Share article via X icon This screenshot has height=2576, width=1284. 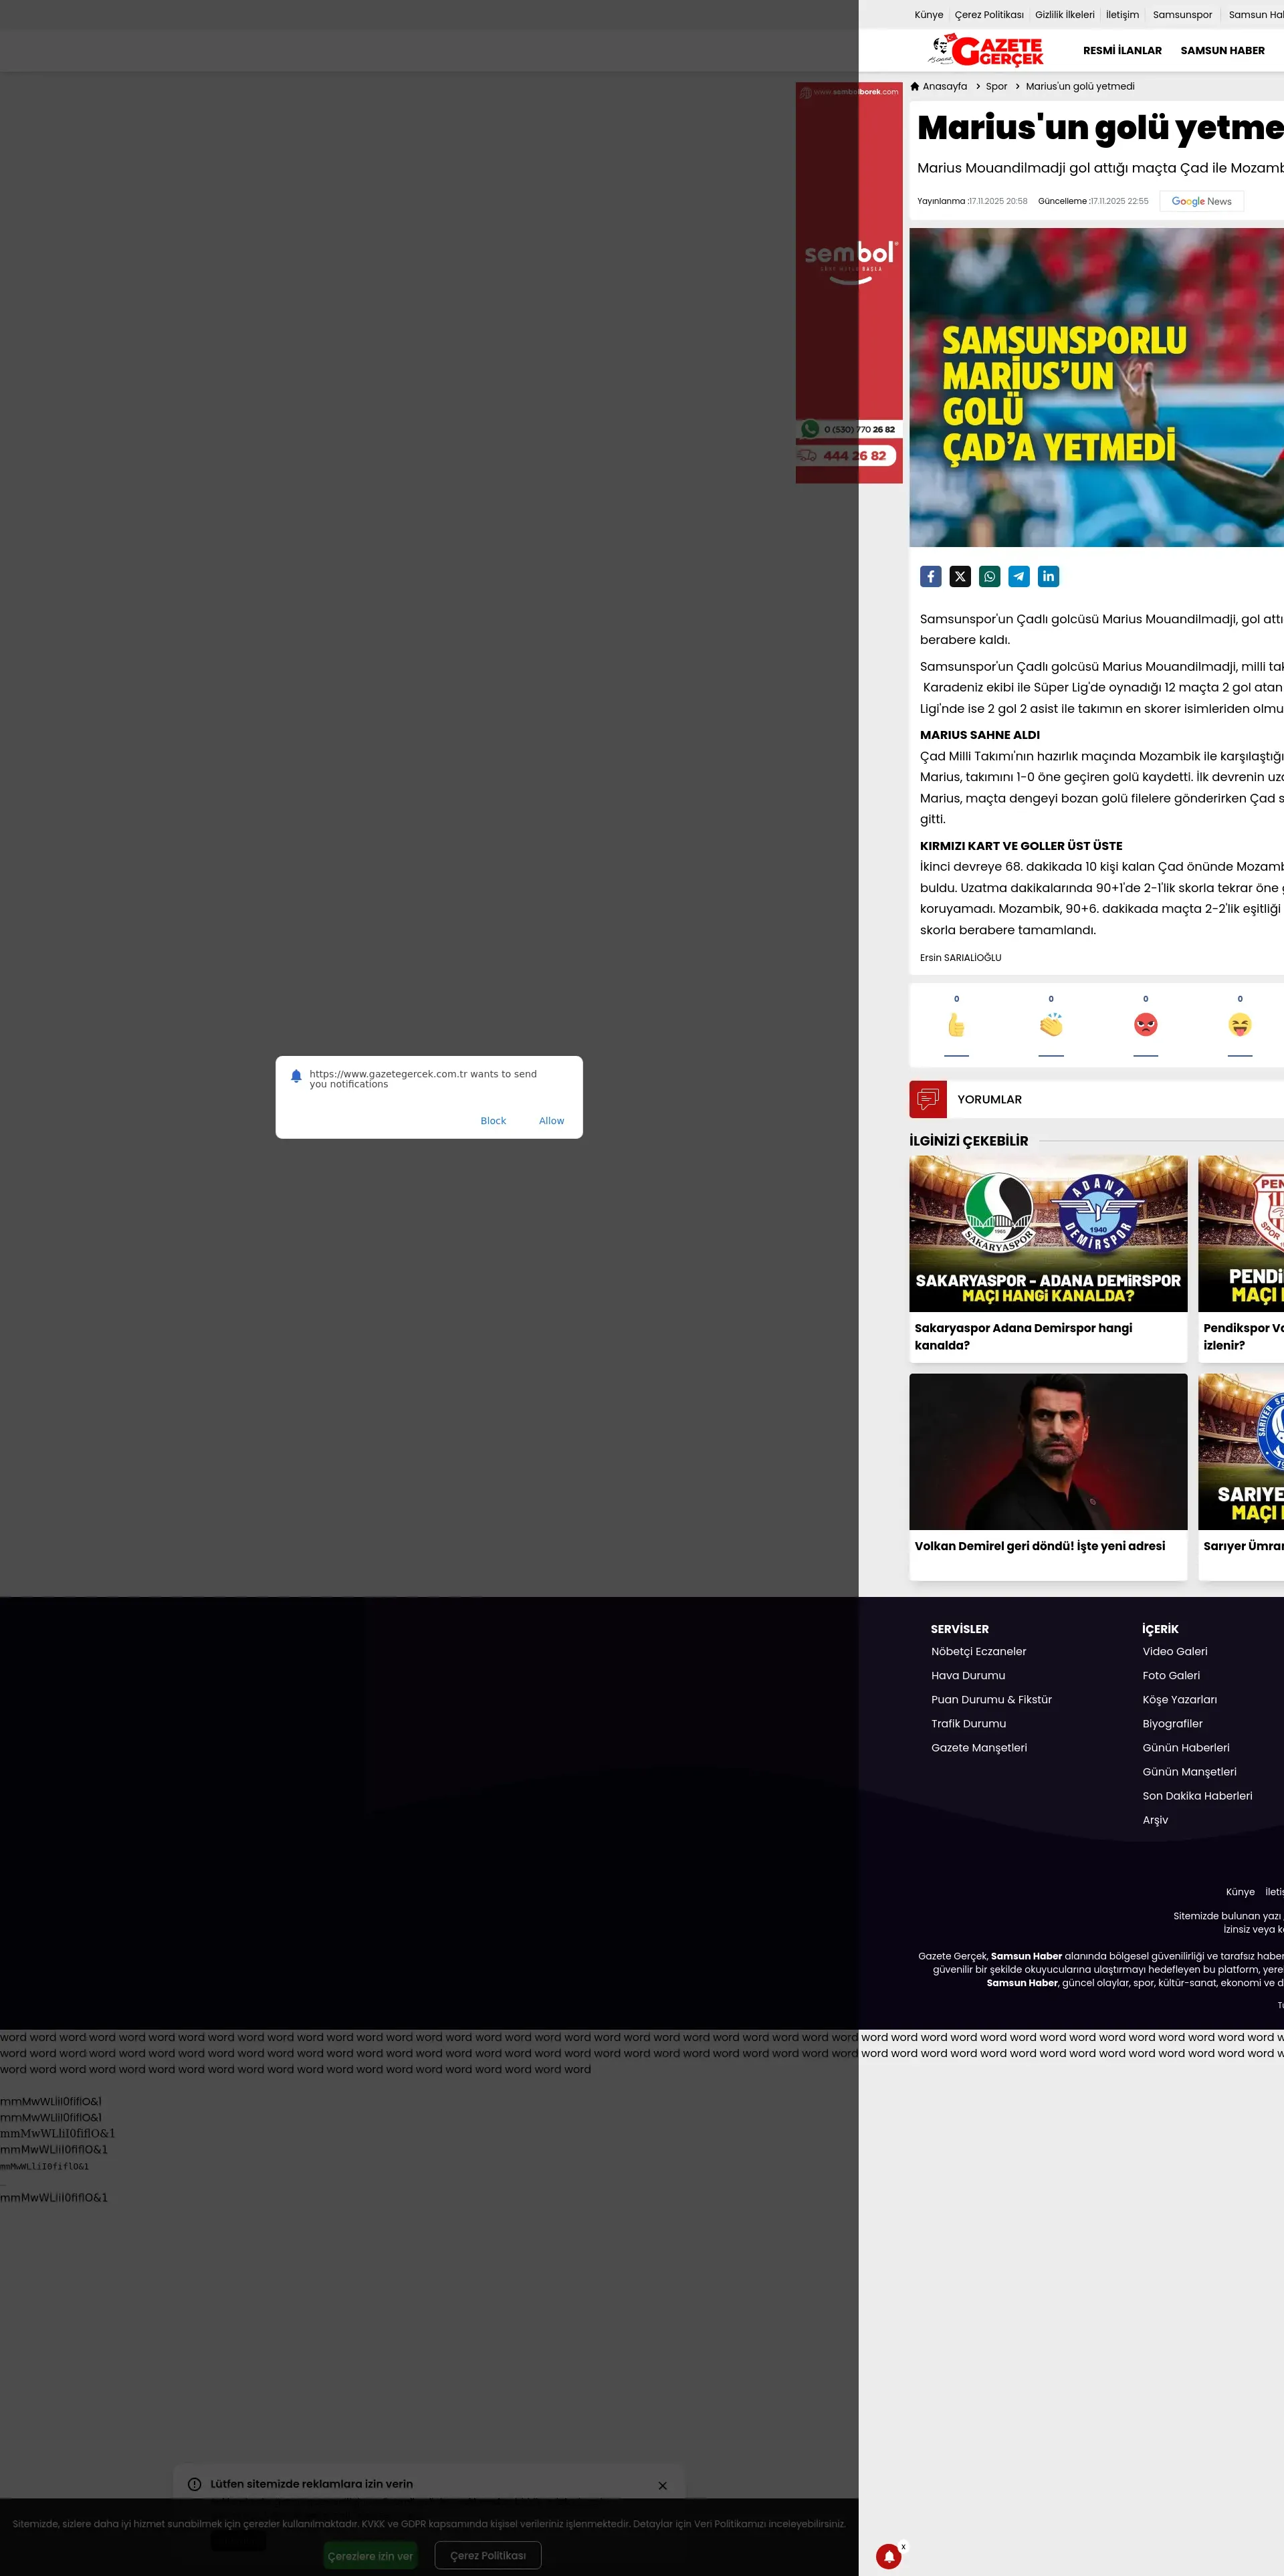point(960,576)
